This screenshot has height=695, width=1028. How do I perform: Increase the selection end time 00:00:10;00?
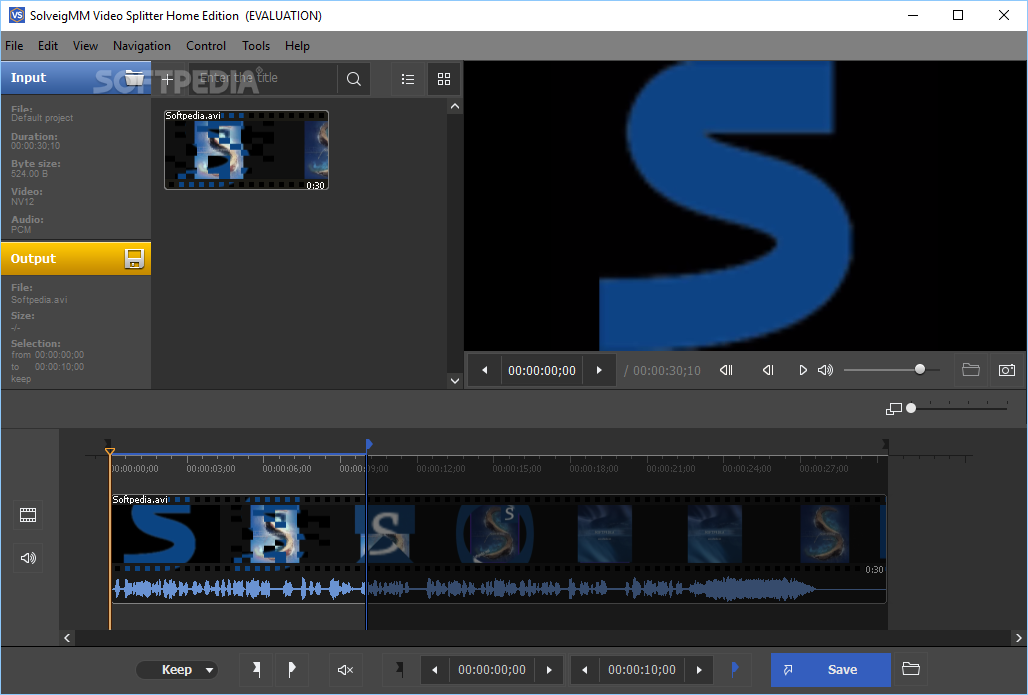tap(699, 670)
